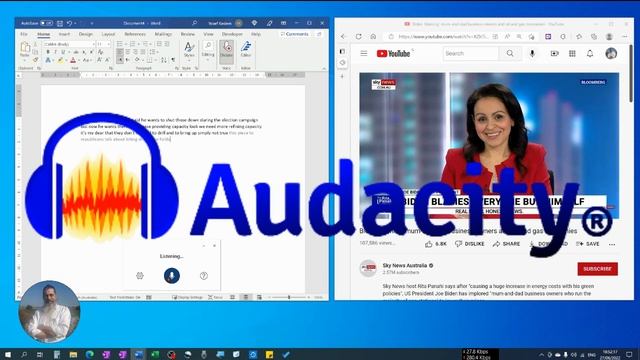The width and height of the screenshot is (640, 360).
Task: Click the YouTube create video icon
Action: coord(554,53)
